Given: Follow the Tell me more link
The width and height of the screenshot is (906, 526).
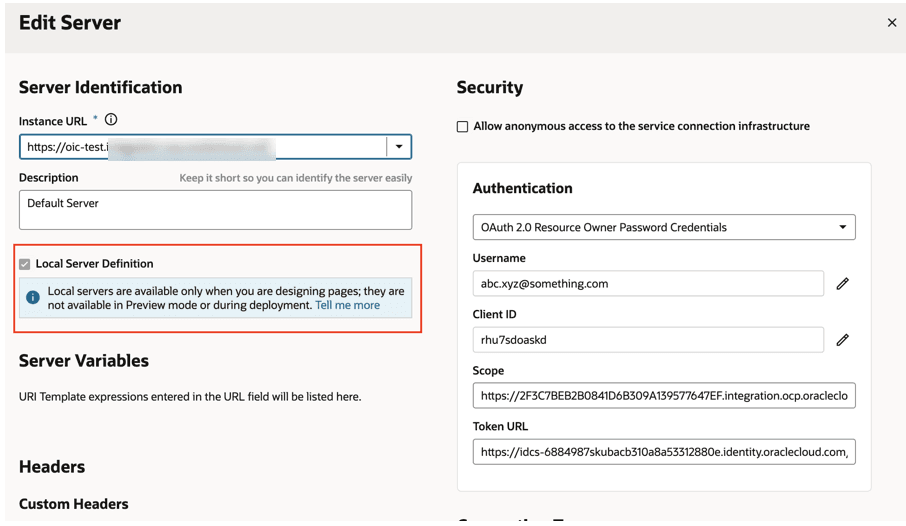Looking at the screenshot, I should point(347,305).
